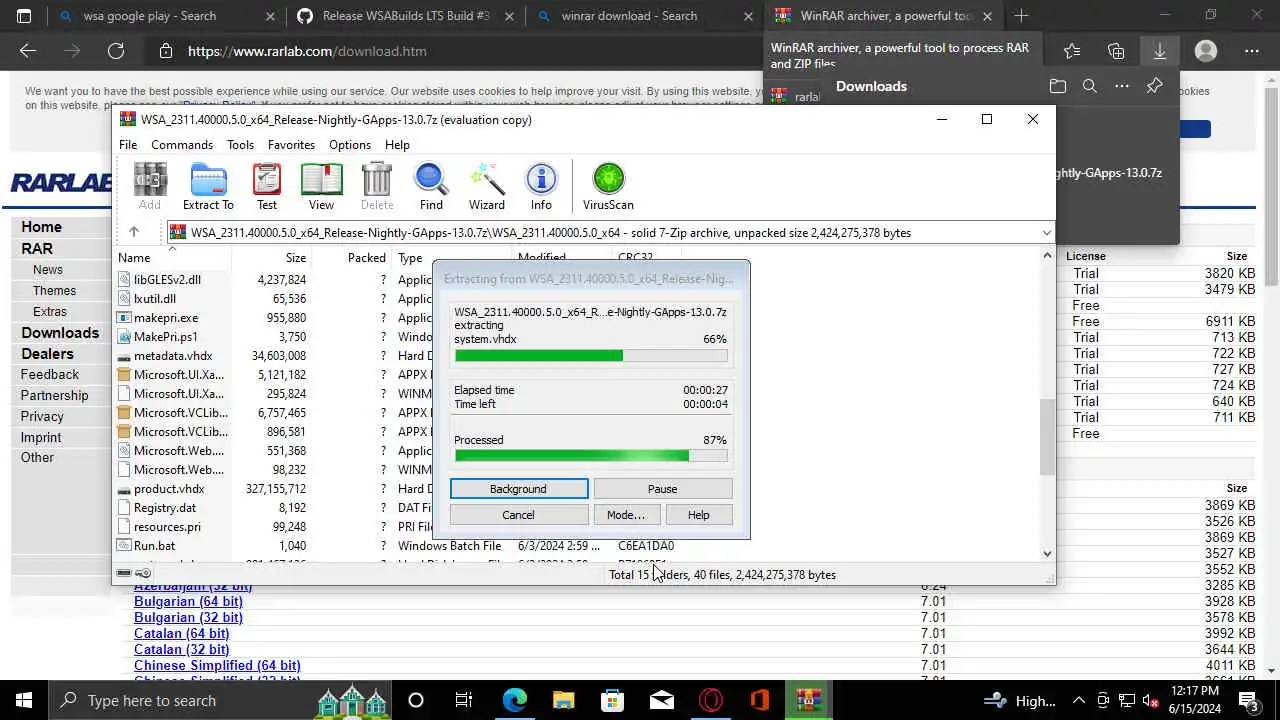Click browser Refresh icon
1280x720 pixels.
pos(116,51)
